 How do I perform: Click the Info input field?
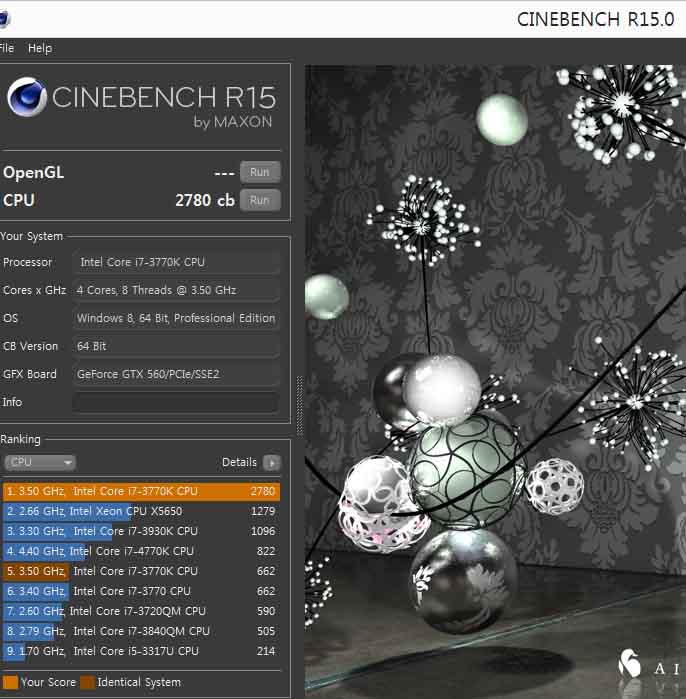(176, 402)
